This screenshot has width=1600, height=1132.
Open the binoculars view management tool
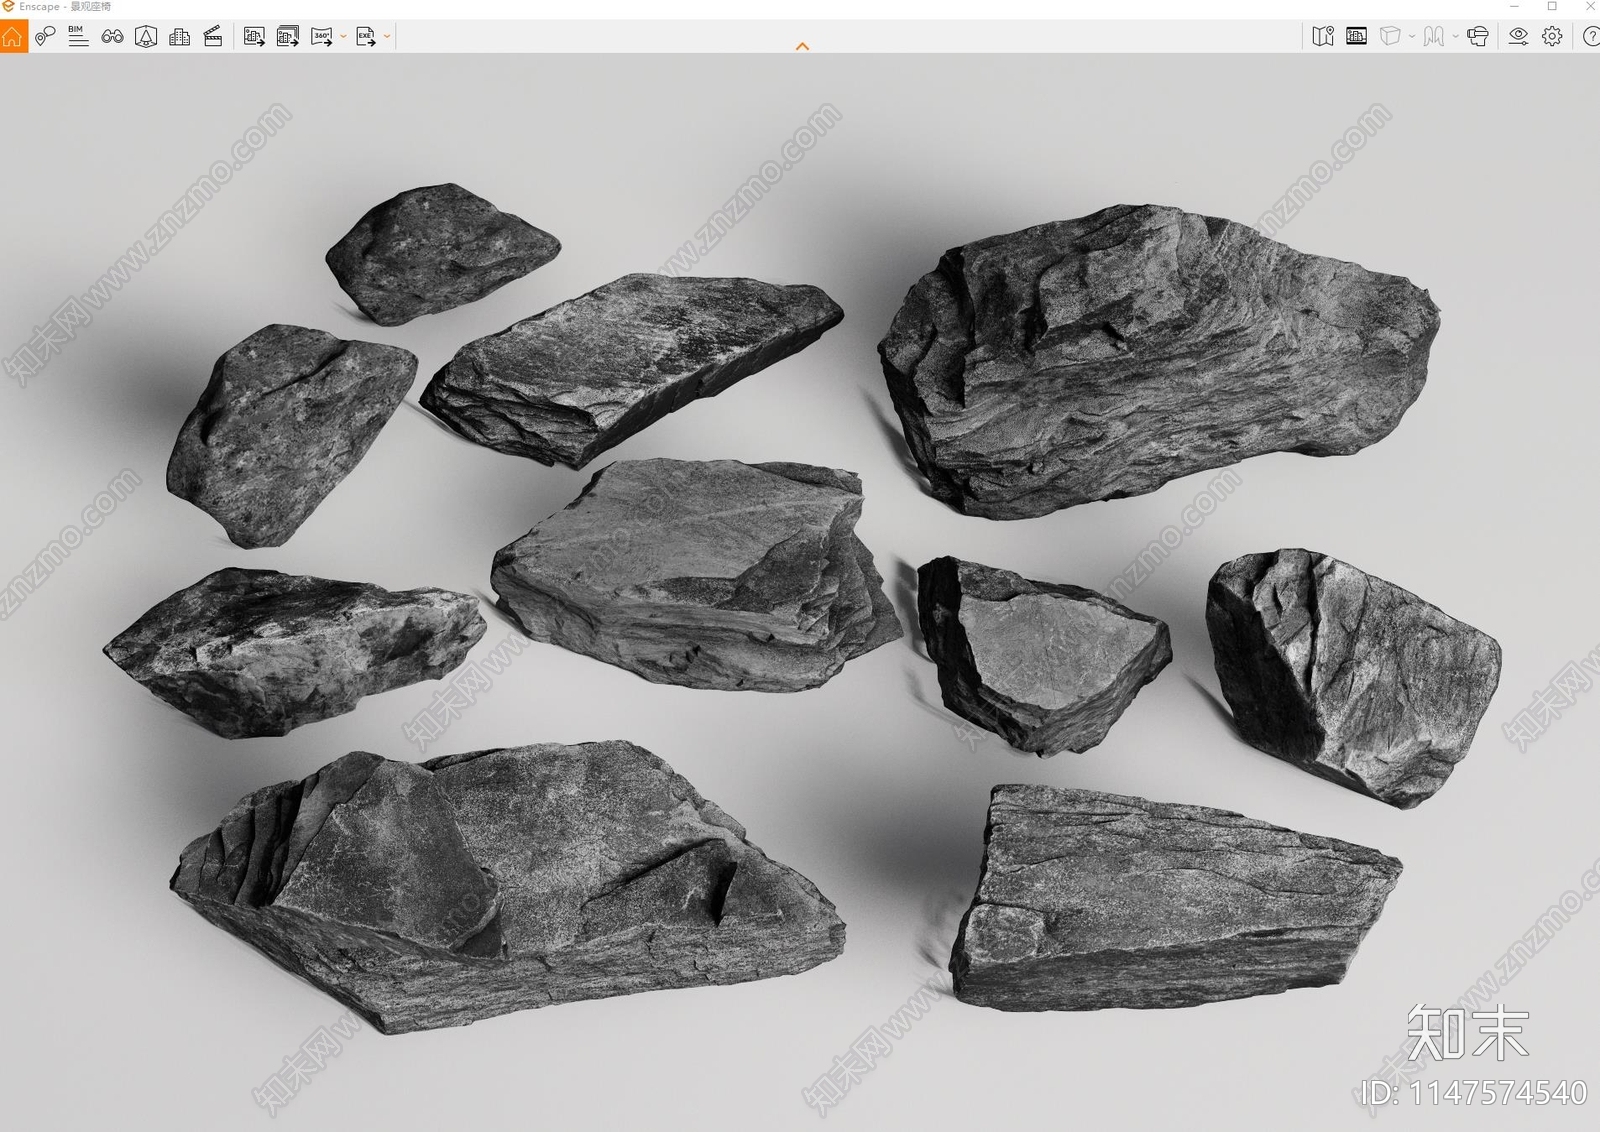point(112,37)
